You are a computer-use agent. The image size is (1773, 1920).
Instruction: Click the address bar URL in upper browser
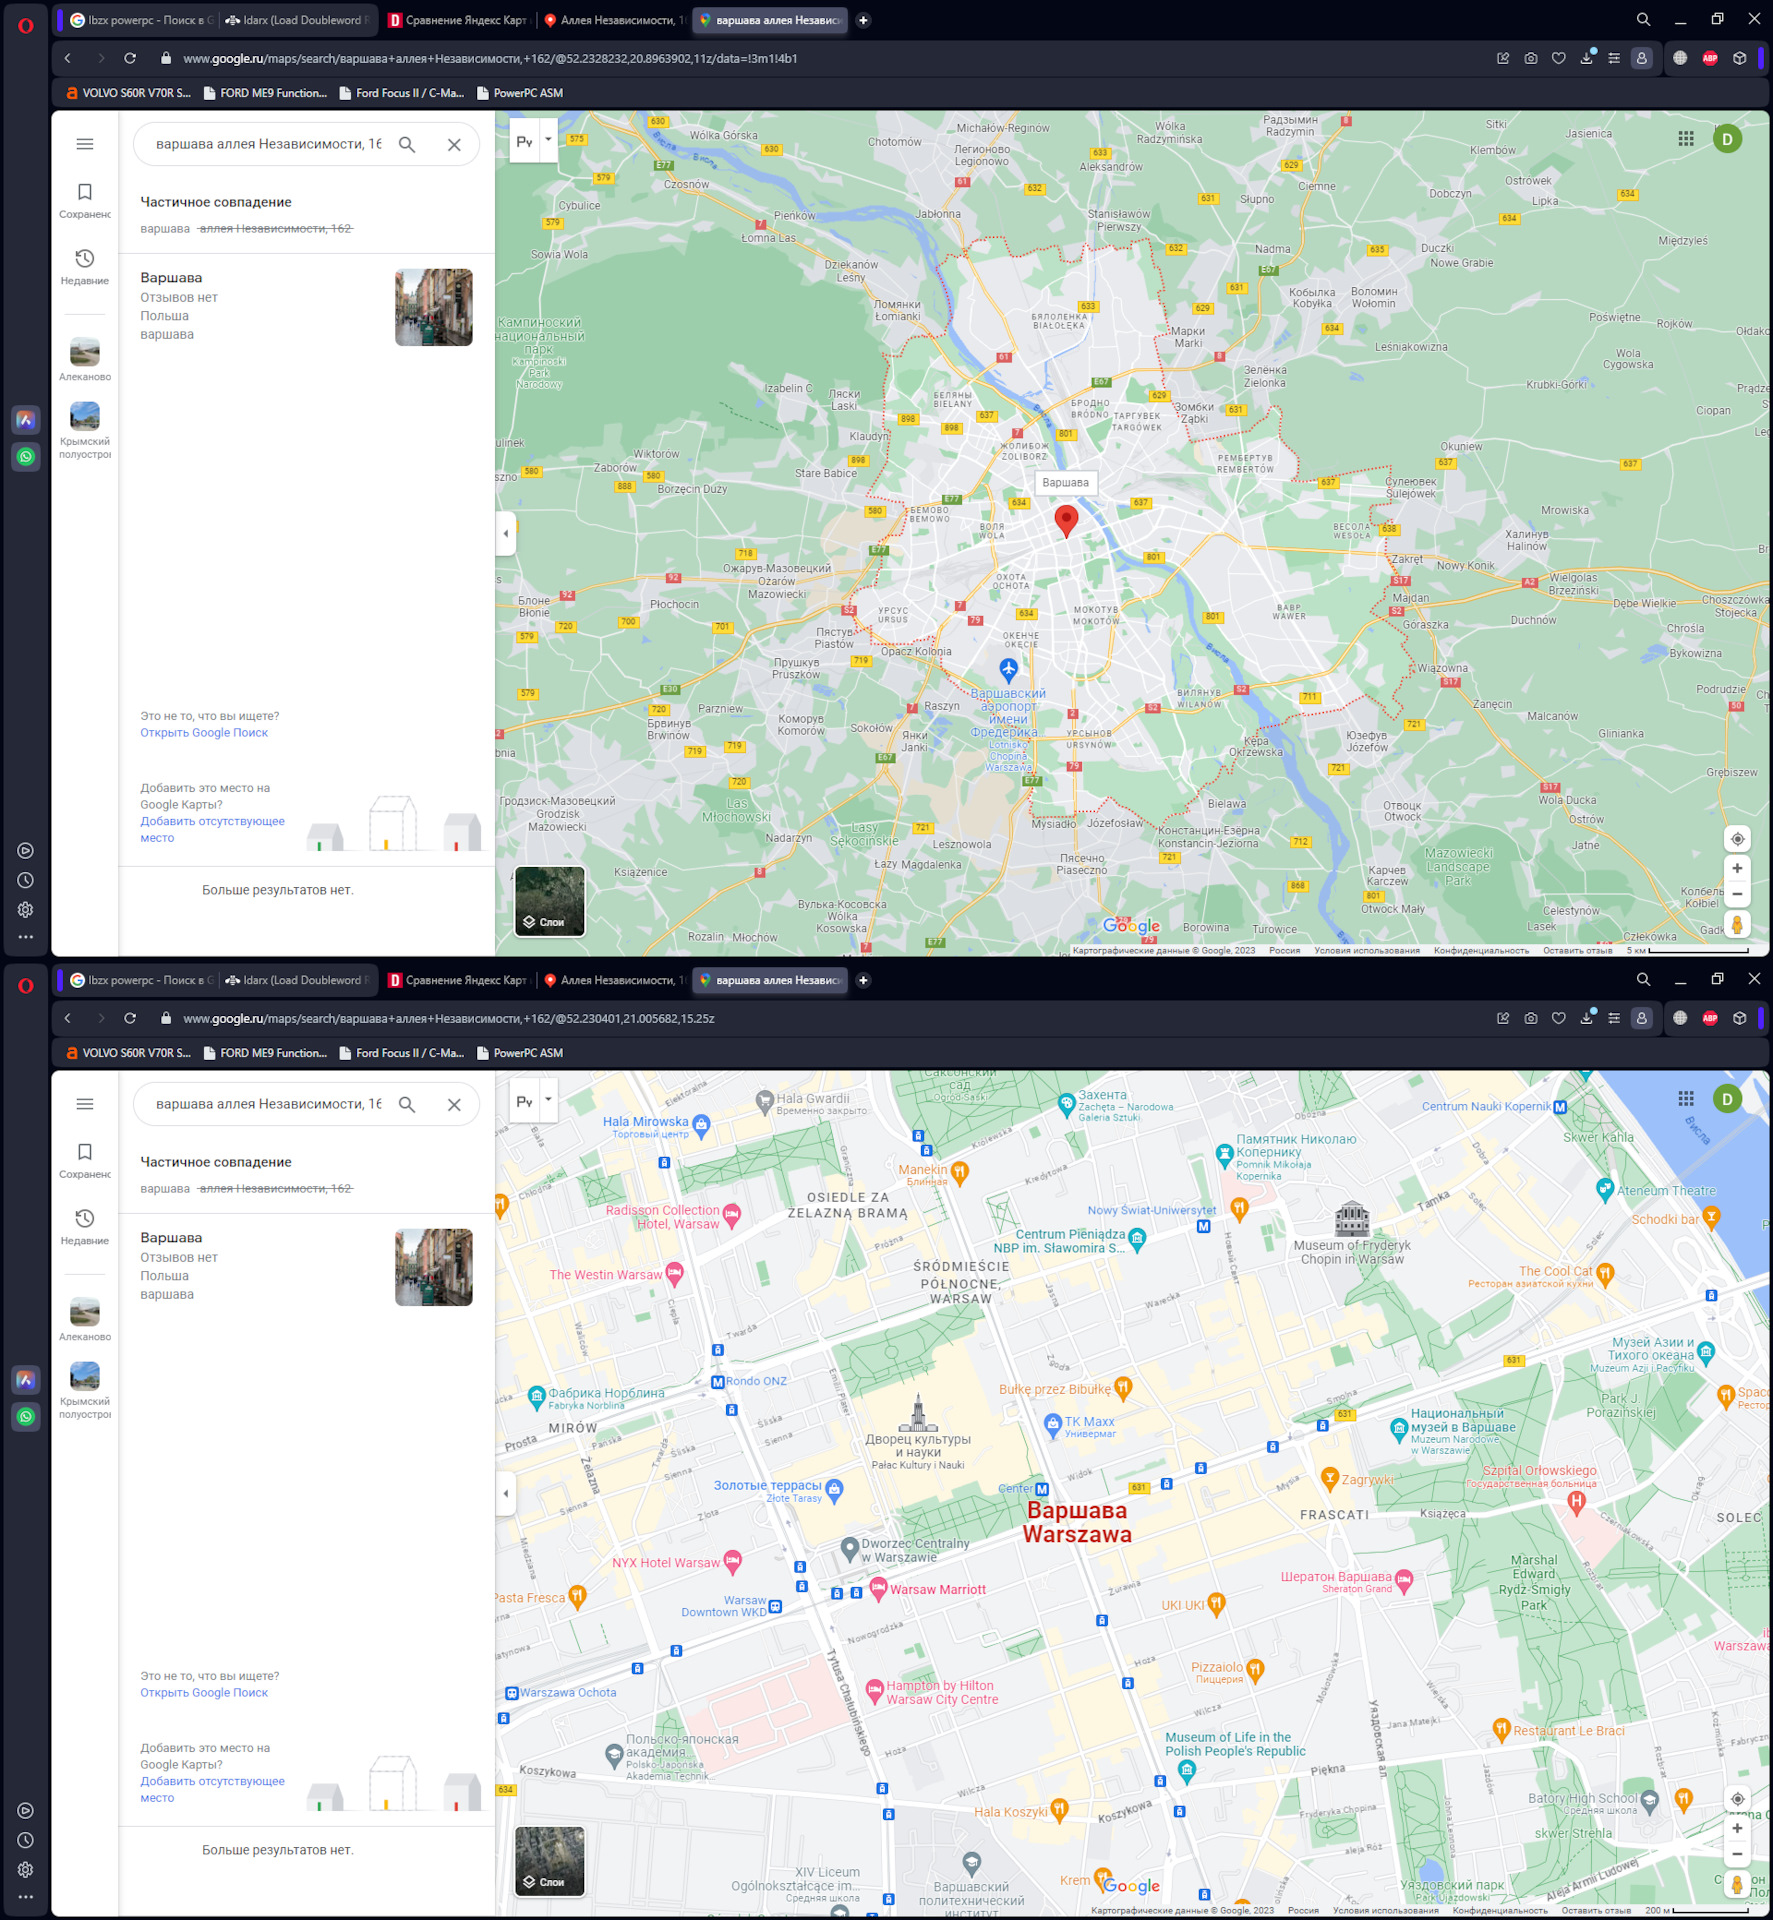pyautogui.click(x=490, y=59)
